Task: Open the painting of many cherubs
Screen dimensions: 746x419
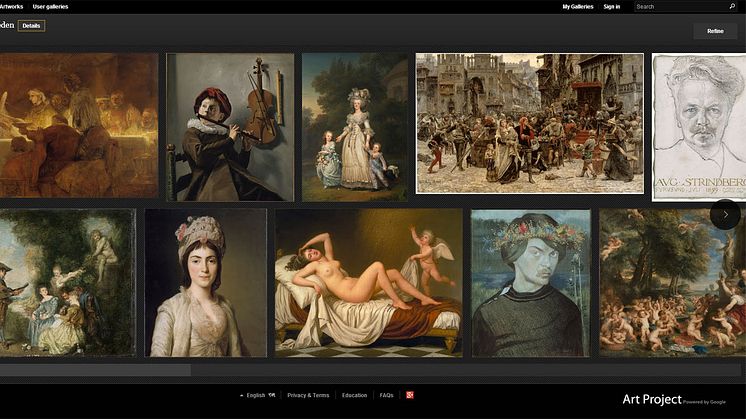Action: (x=673, y=283)
